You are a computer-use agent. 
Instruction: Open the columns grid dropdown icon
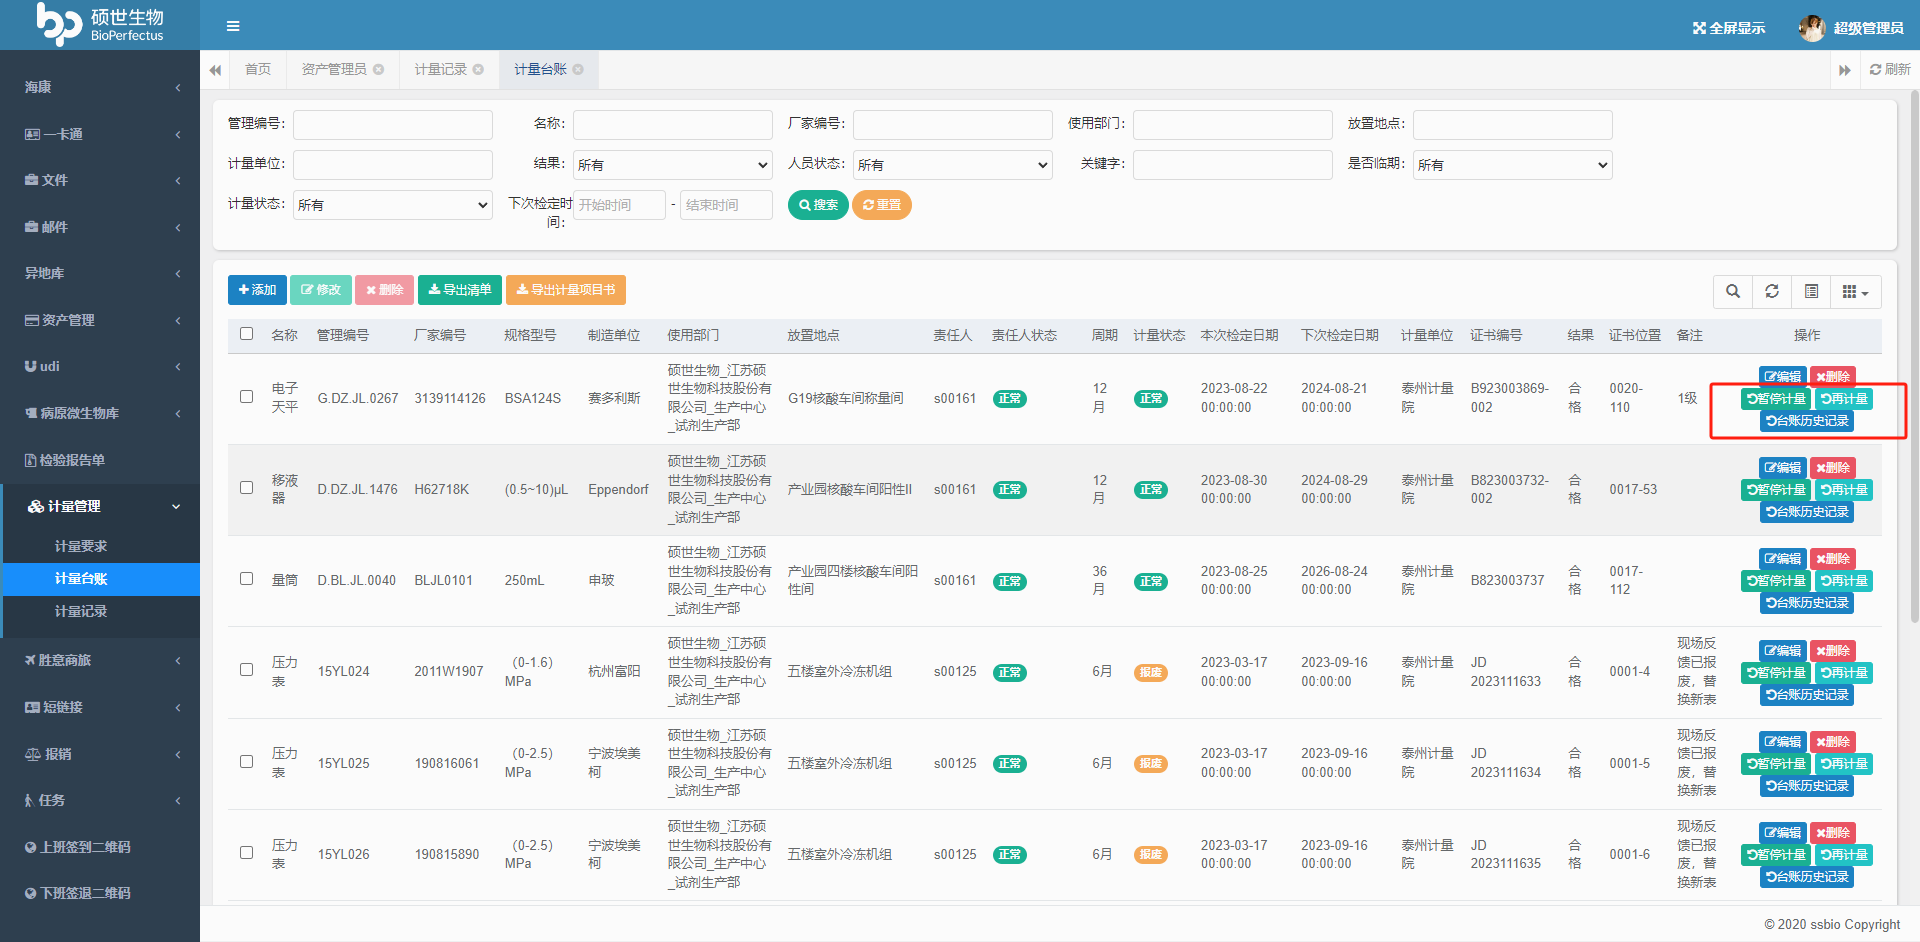(x=1855, y=291)
